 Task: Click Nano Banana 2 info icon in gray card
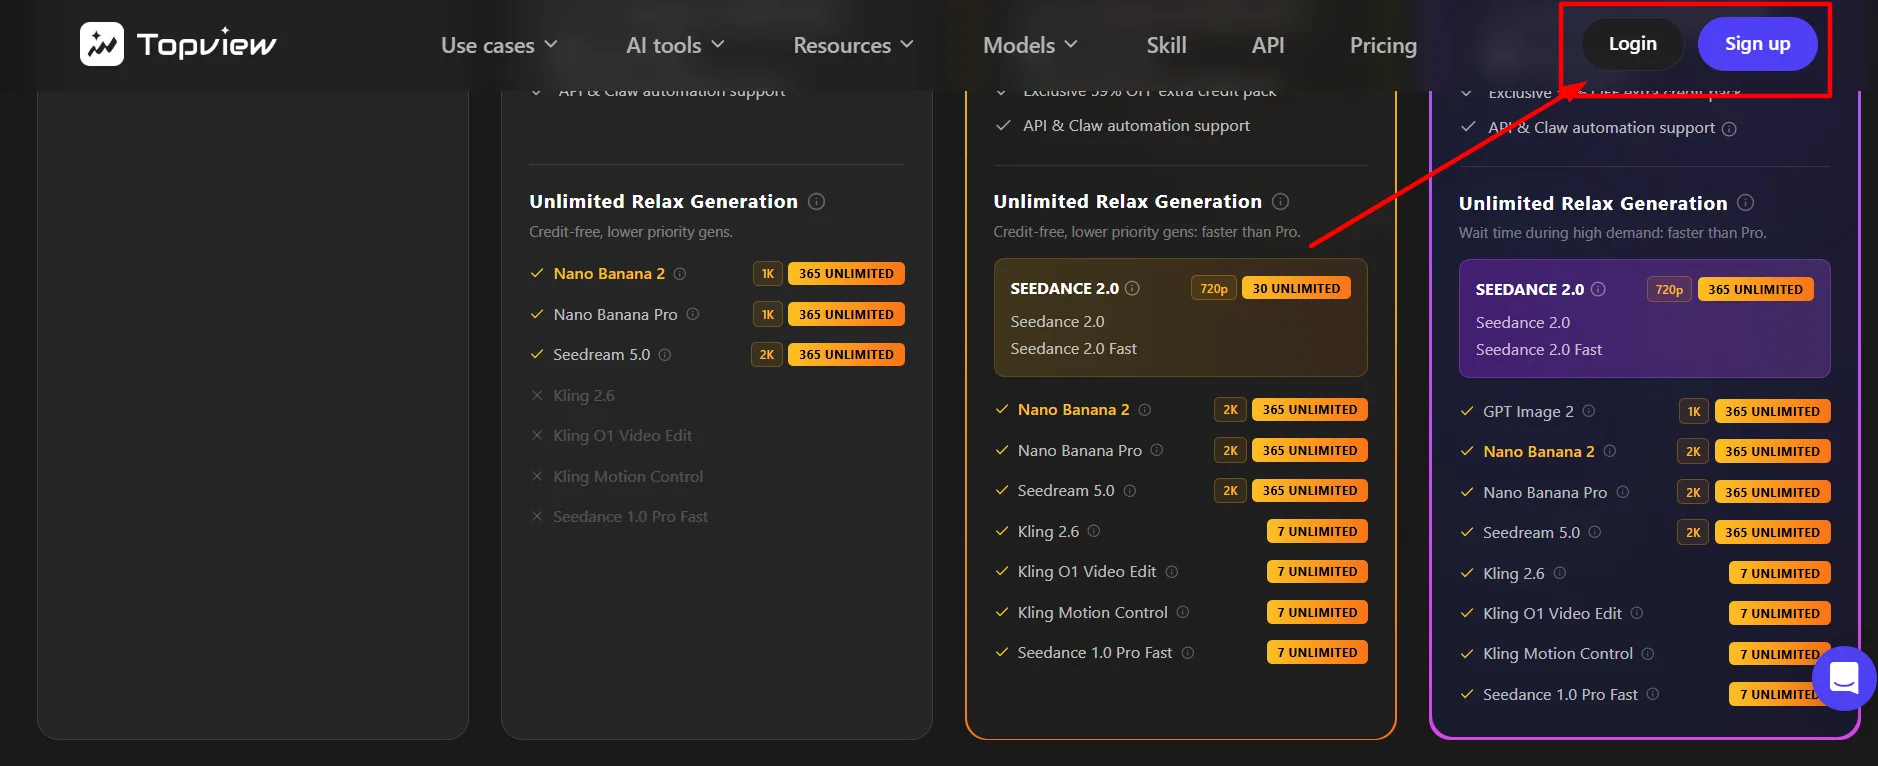(x=680, y=274)
